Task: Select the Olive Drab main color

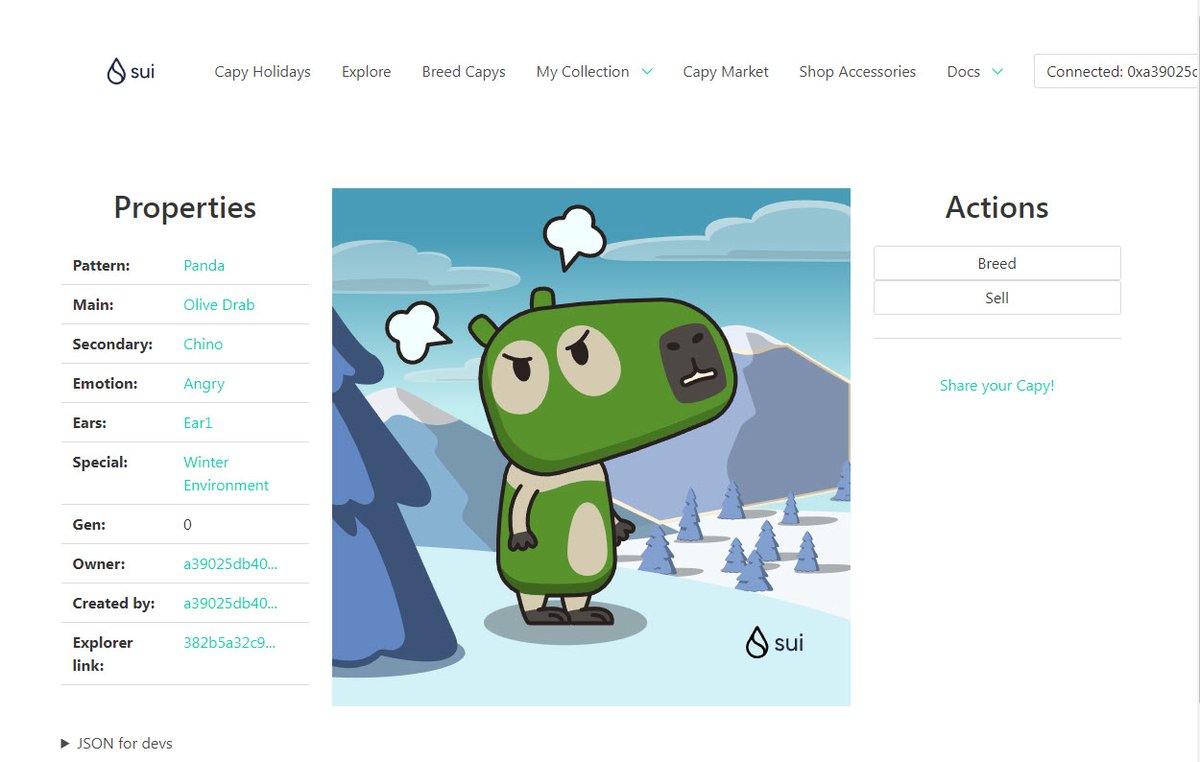Action: click(219, 304)
